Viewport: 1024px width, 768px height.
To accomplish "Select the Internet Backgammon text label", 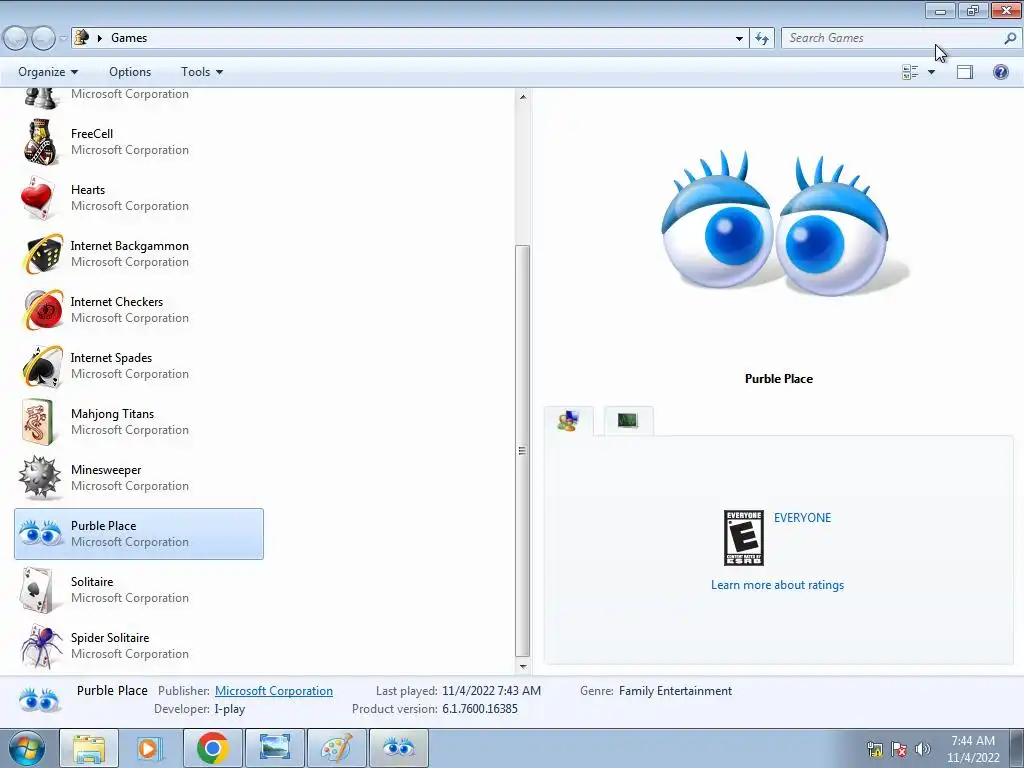I will [x=129, y=246].
